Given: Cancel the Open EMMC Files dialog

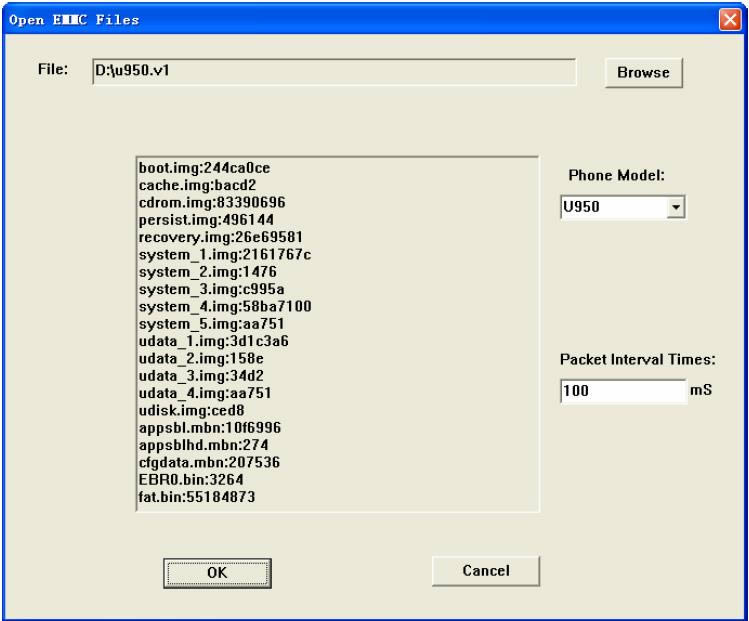Looking at the screenshot, I should pos(486,571).
